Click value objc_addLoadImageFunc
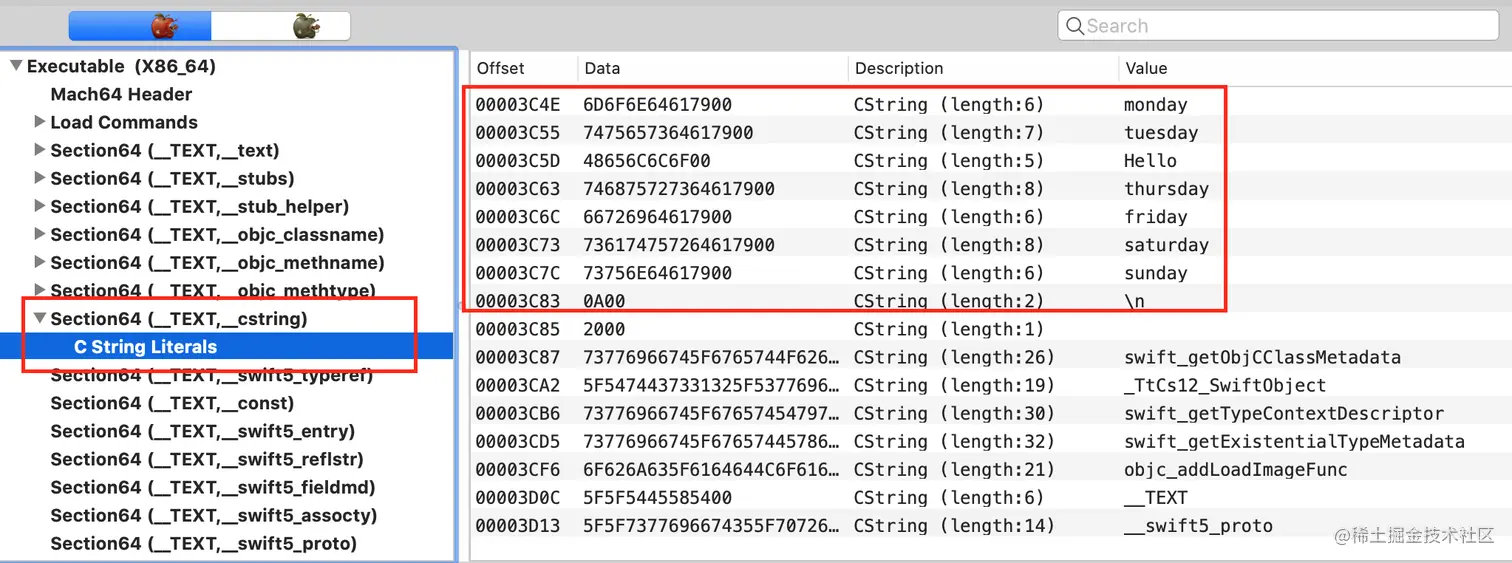Image resolution: width=1512 pixels, height=563 pixels. coord(1236,469)
